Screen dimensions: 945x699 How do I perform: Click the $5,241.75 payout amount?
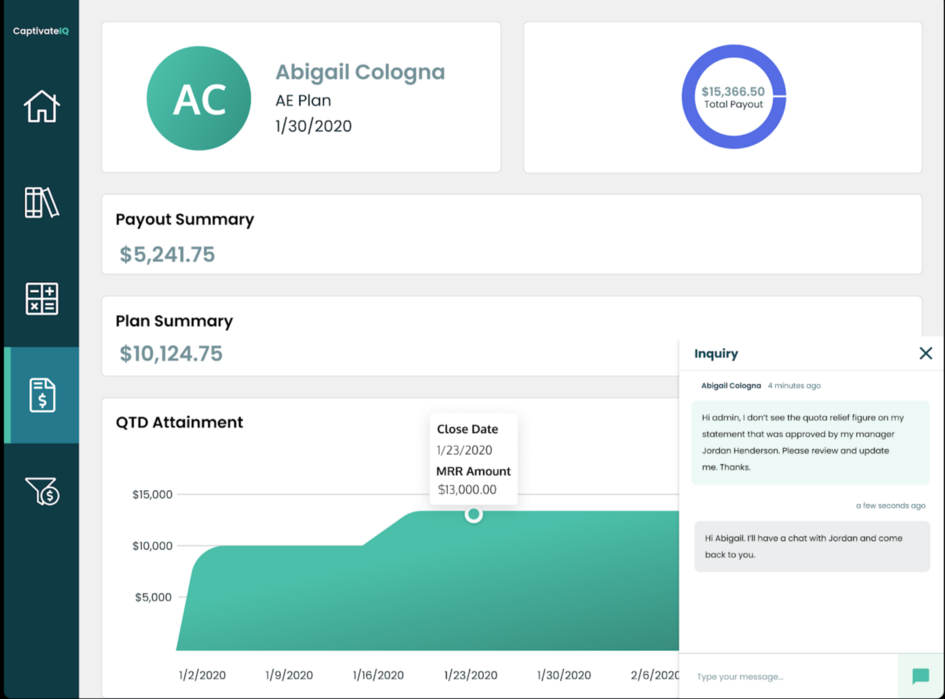[167, 255]
